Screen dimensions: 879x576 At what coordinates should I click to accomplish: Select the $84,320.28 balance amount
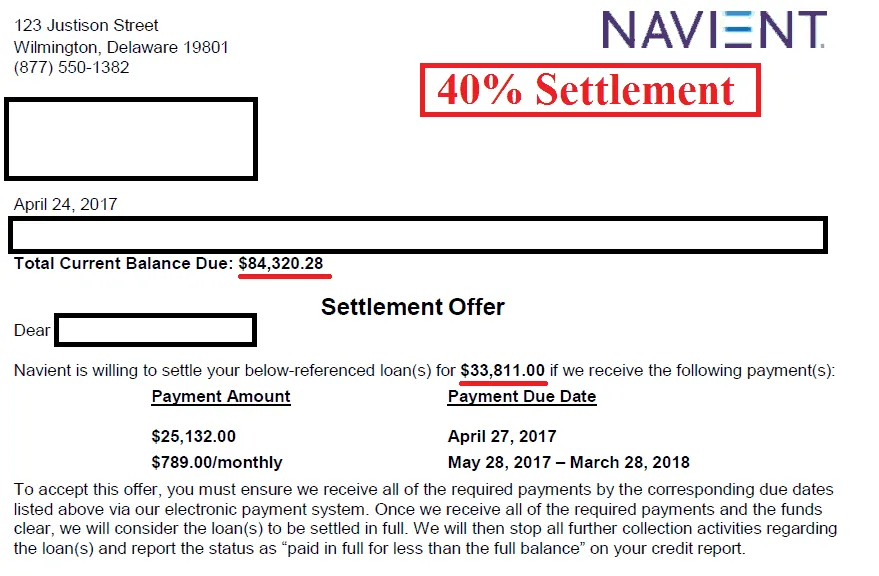coord(281,264)
